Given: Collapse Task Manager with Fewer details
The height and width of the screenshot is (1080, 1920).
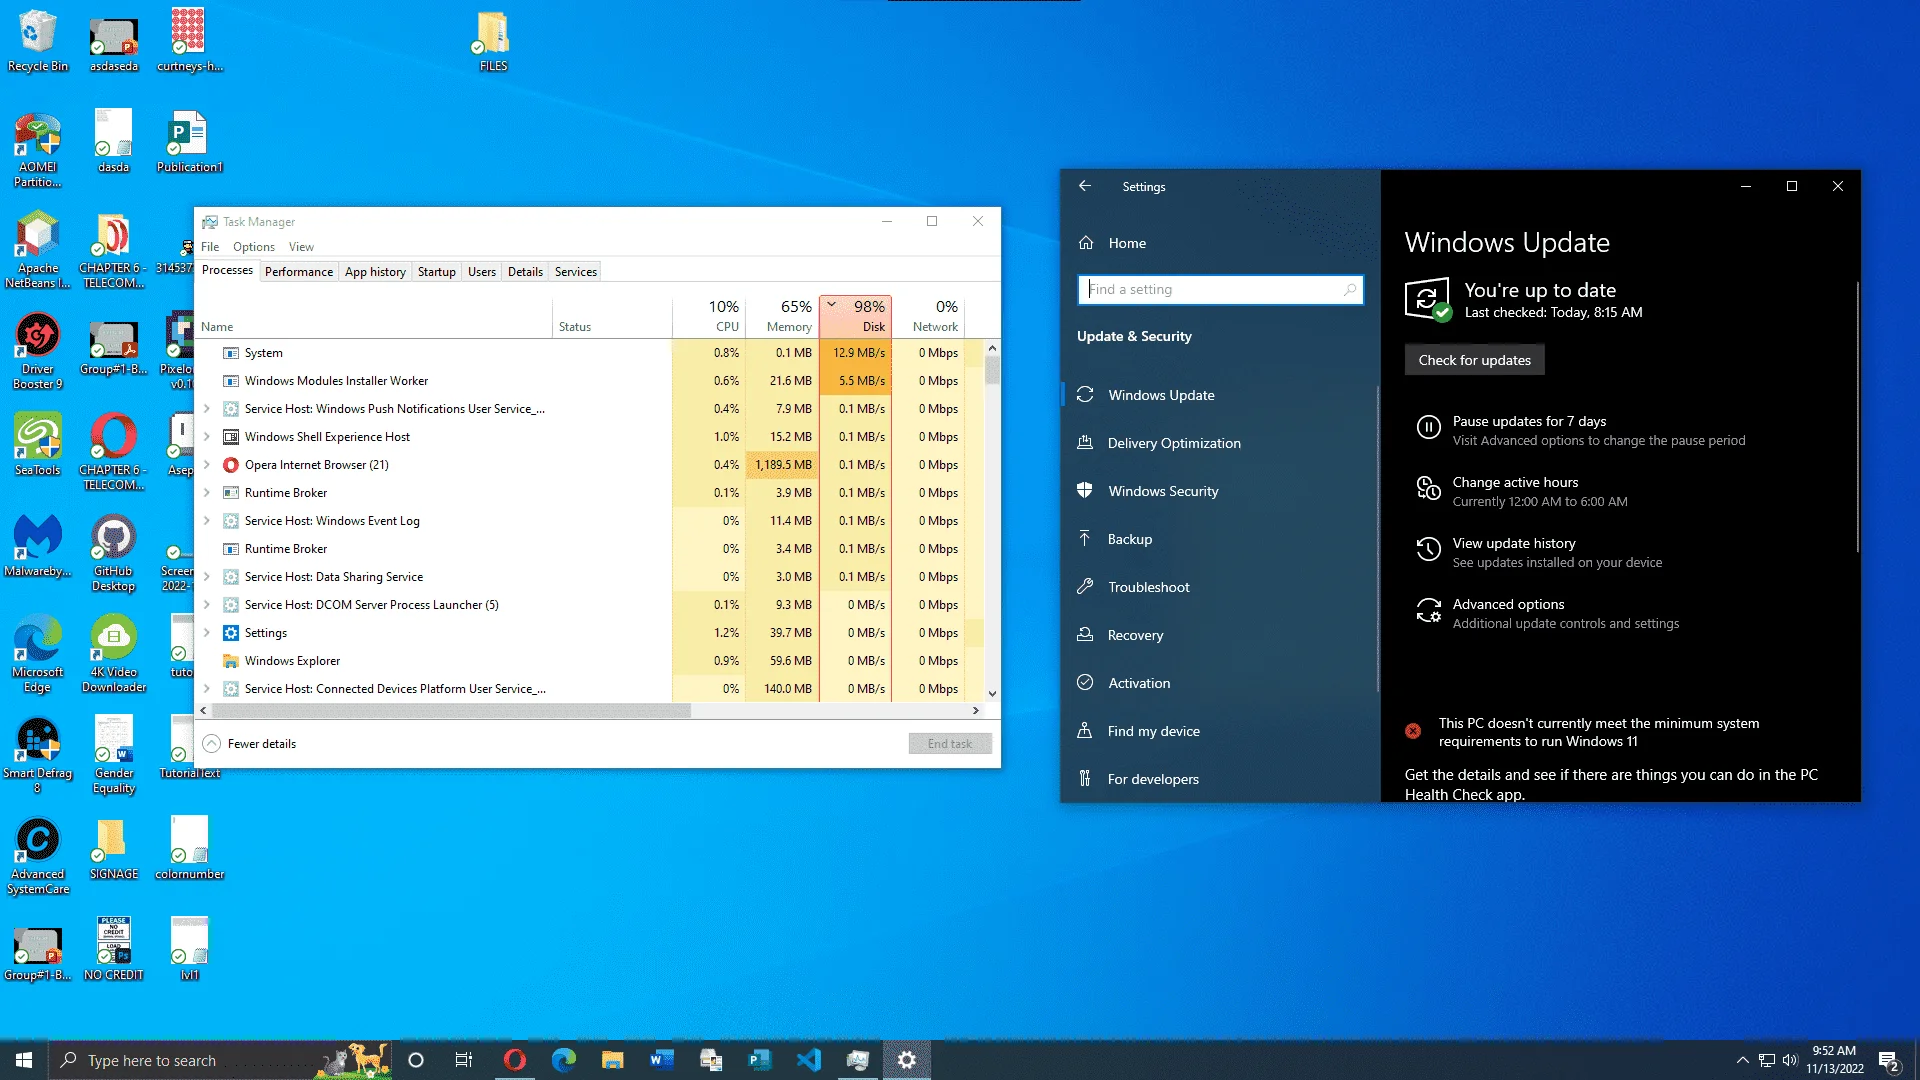Looking at the screenshot, I should [250, 744].
